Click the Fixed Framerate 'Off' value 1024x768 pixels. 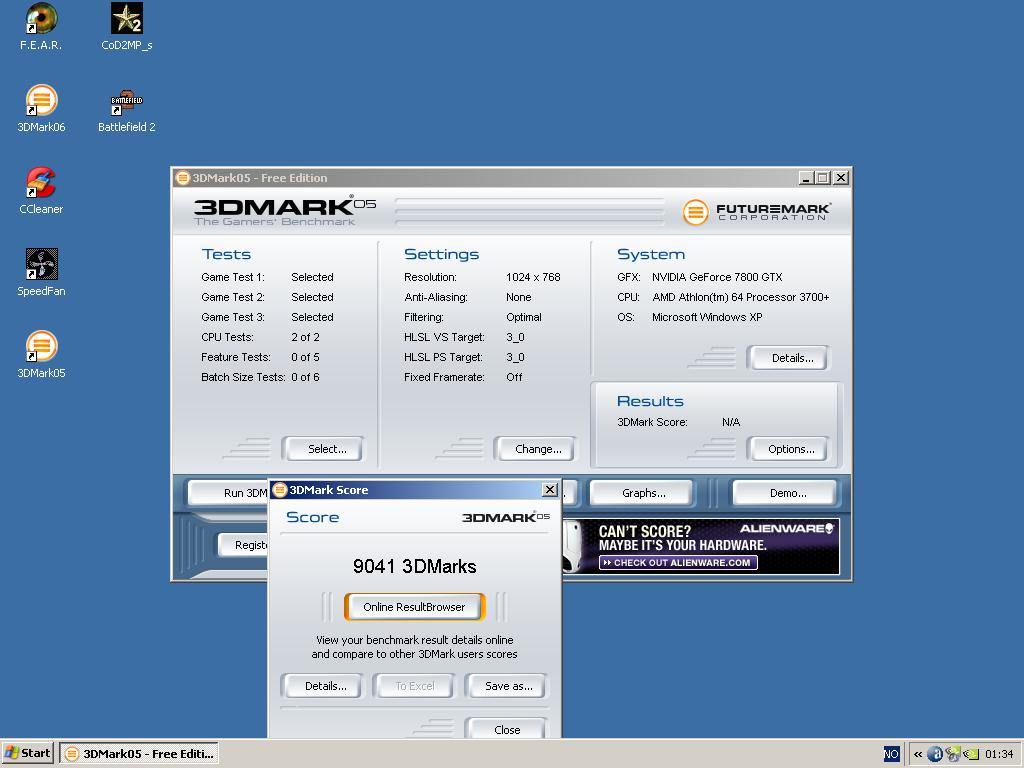[514, 377]
